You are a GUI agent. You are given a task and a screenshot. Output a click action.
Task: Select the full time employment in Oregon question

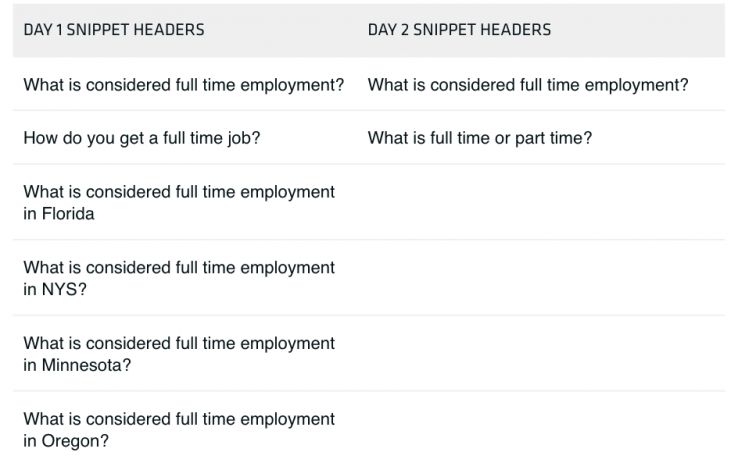click(179, 429)
